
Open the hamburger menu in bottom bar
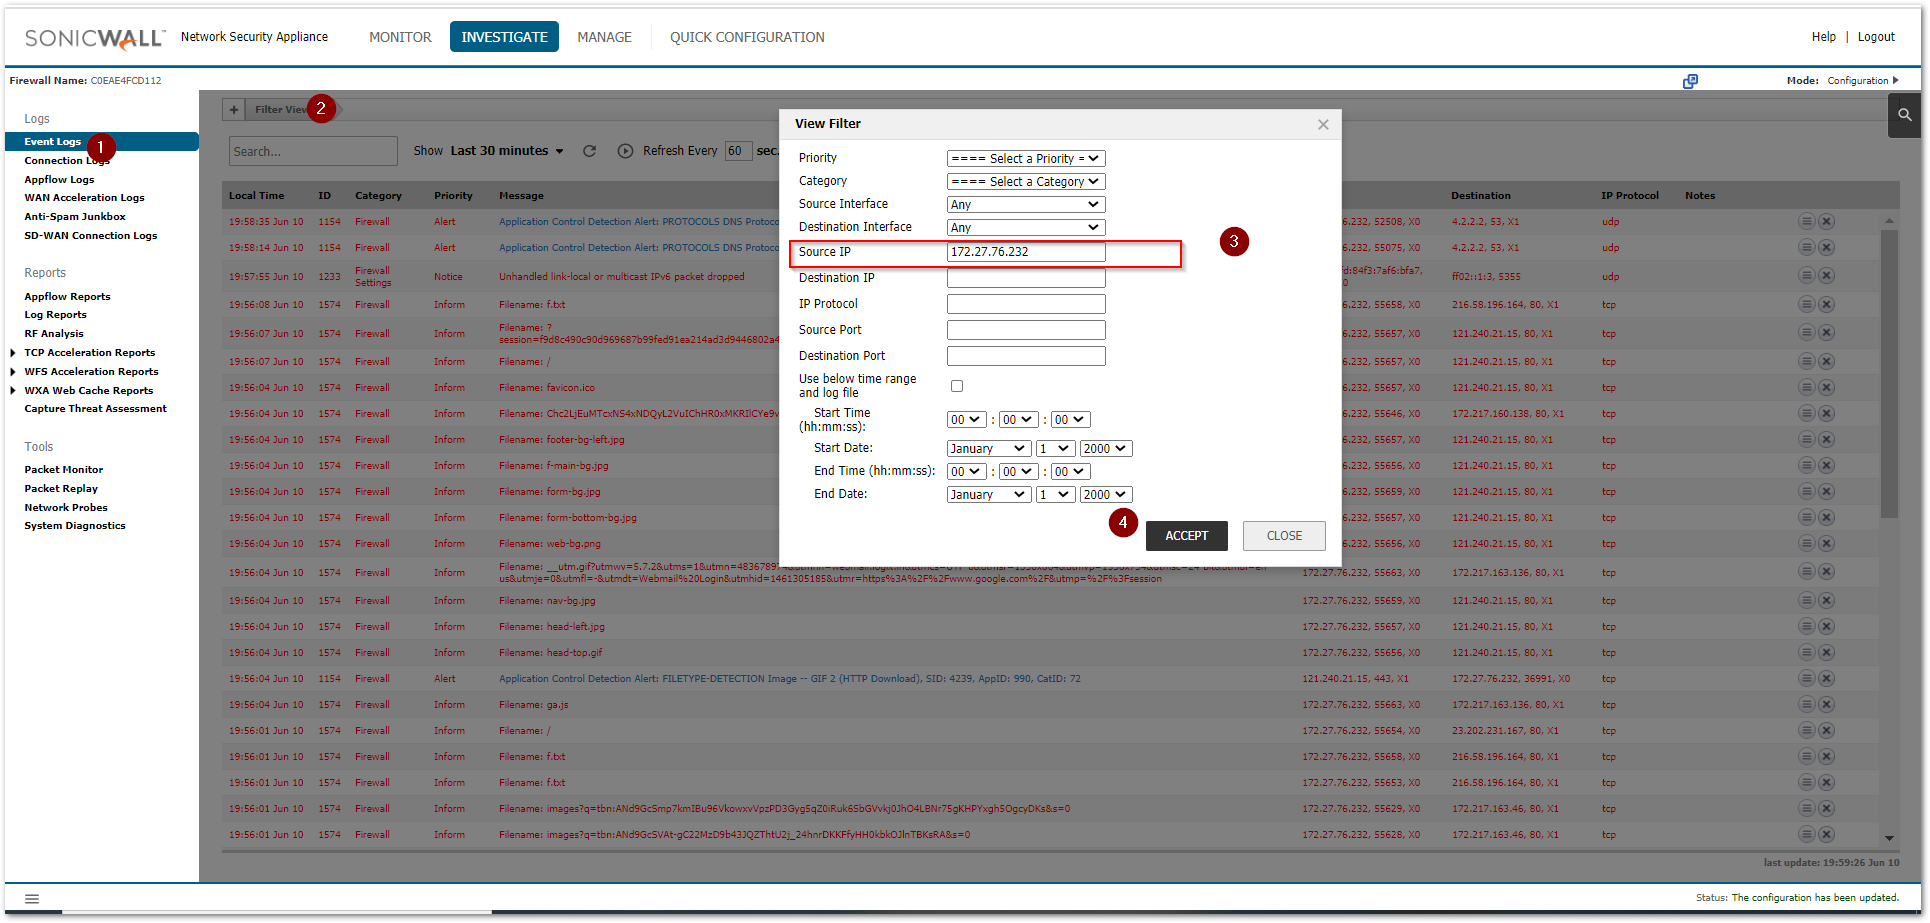point(32,898)
